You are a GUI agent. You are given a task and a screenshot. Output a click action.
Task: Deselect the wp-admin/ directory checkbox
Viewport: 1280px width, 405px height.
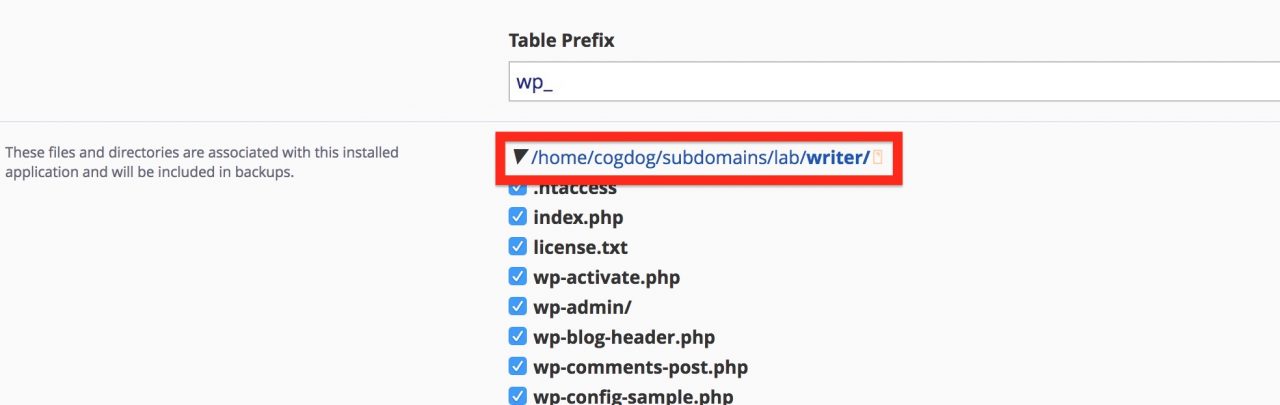point(517,307)
